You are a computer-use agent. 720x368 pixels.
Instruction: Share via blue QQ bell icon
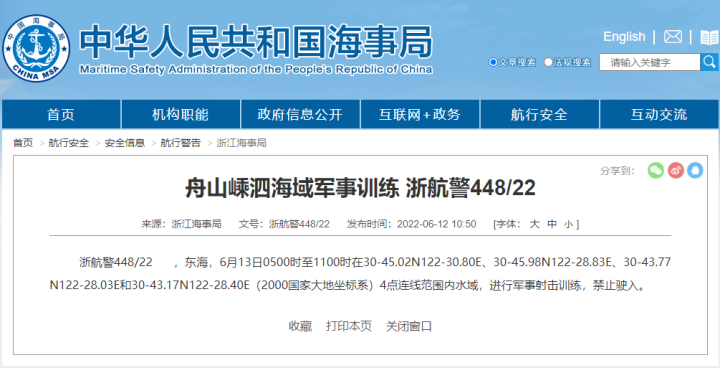(695, 170)
